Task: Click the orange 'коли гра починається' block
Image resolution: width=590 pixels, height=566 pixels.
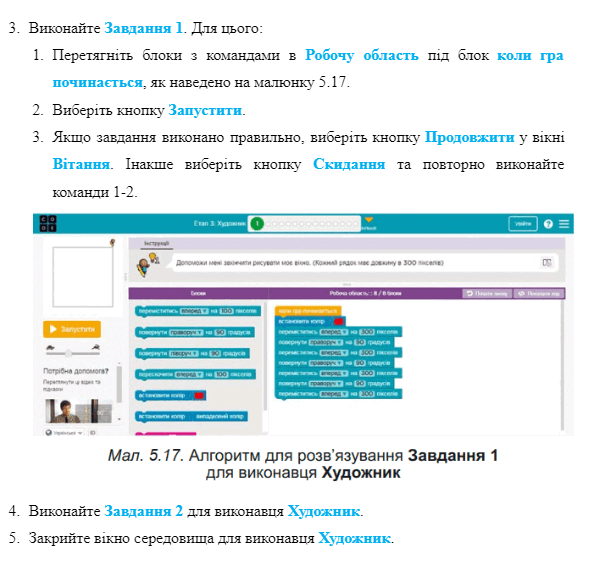Action: [x=308, y=311]
